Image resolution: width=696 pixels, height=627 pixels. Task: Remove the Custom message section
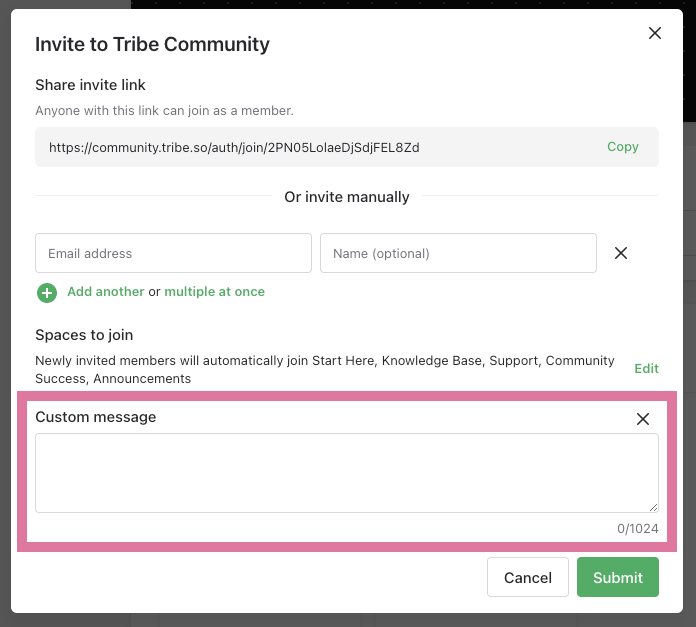pyautogui.click(x=643, y=419)
